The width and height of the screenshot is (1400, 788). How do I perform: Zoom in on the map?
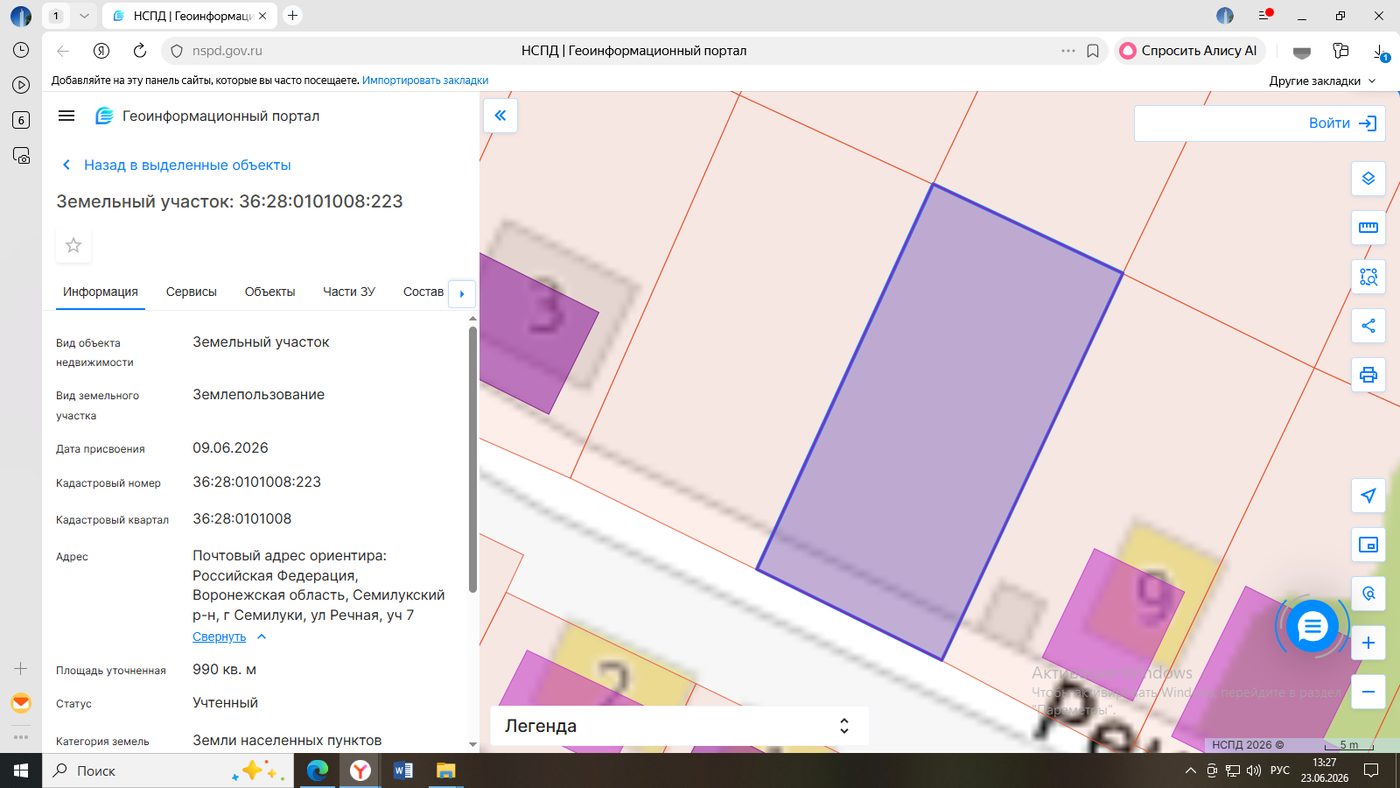coord(1368,643)
